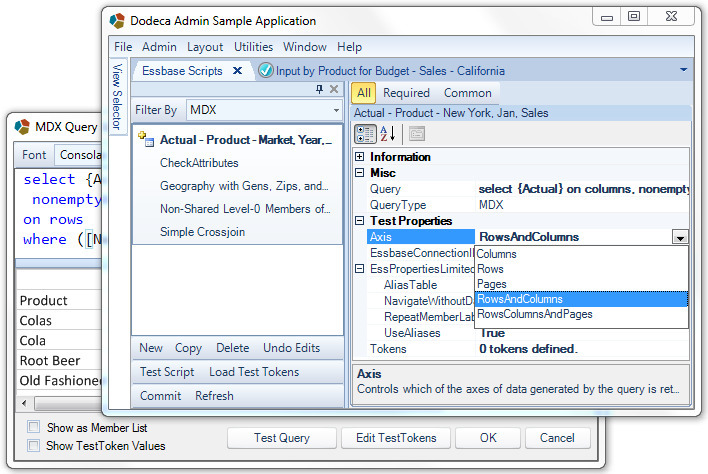The width and height of the screenshot is (708, 474).
Task: Check Show TestToken Values checkbox
Action: [33, 446]
